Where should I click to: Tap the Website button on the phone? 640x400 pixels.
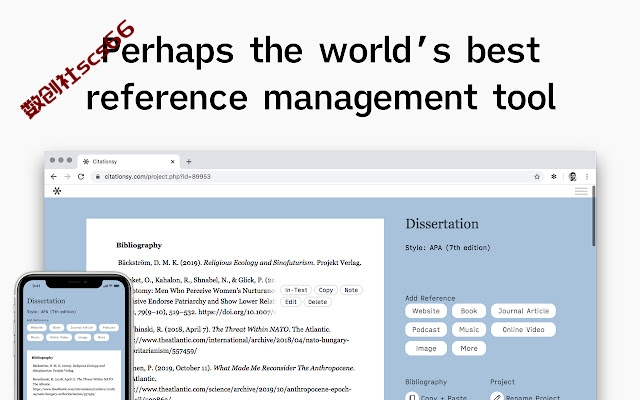36,327
